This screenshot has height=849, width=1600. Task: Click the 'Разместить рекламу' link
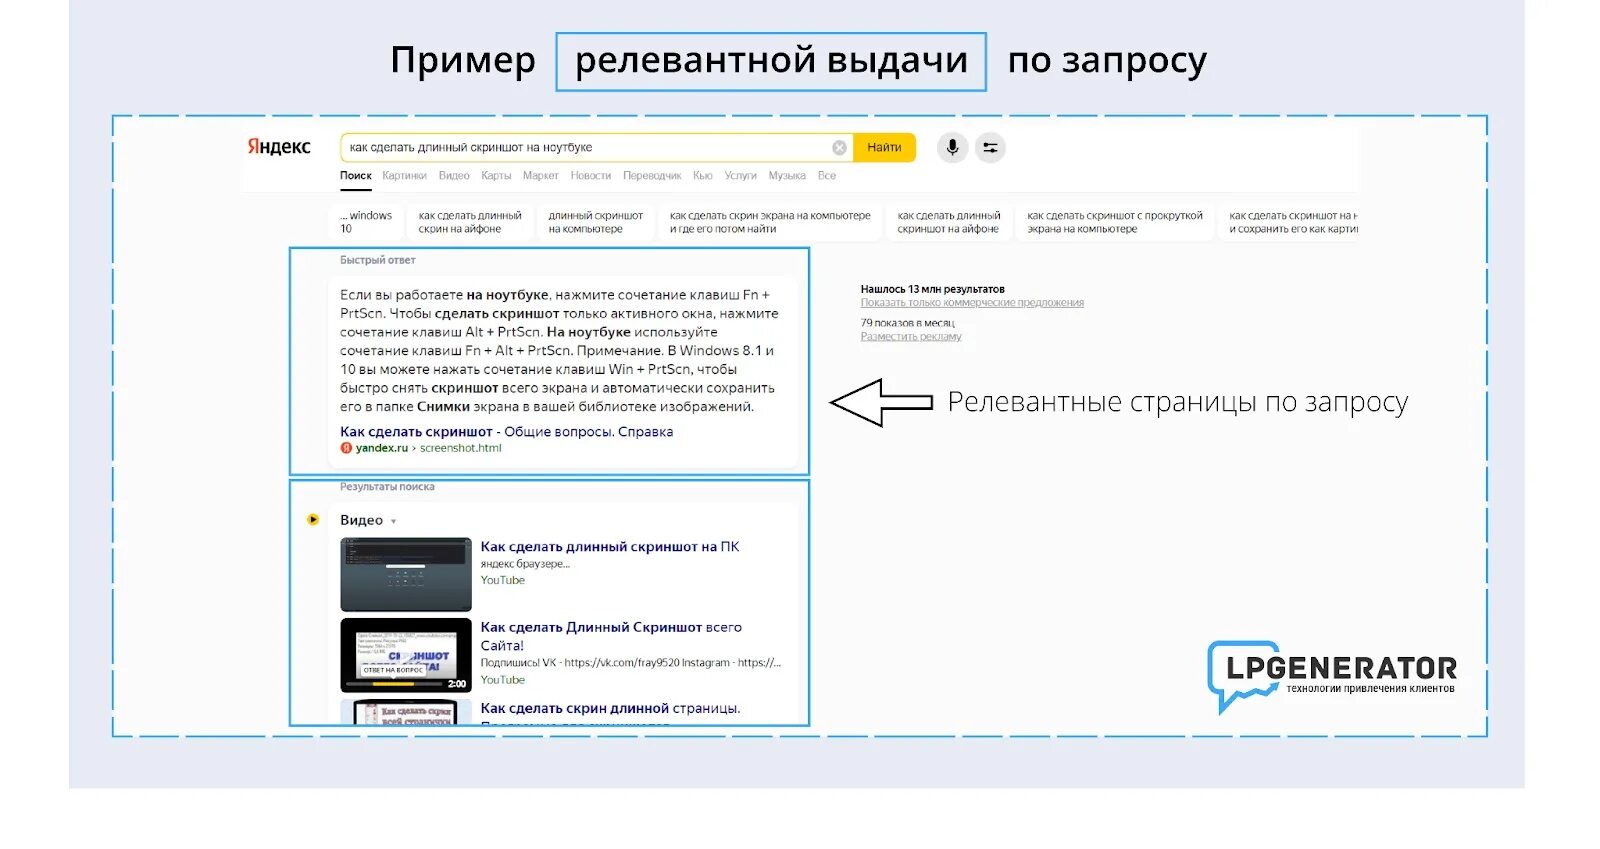coord(911,337)
